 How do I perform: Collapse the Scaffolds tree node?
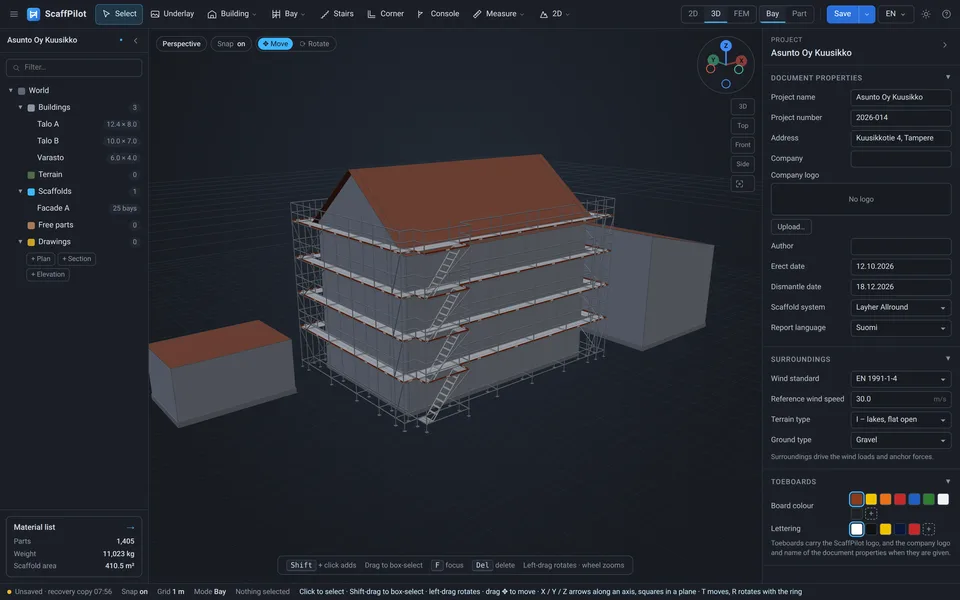coord(20,192)
